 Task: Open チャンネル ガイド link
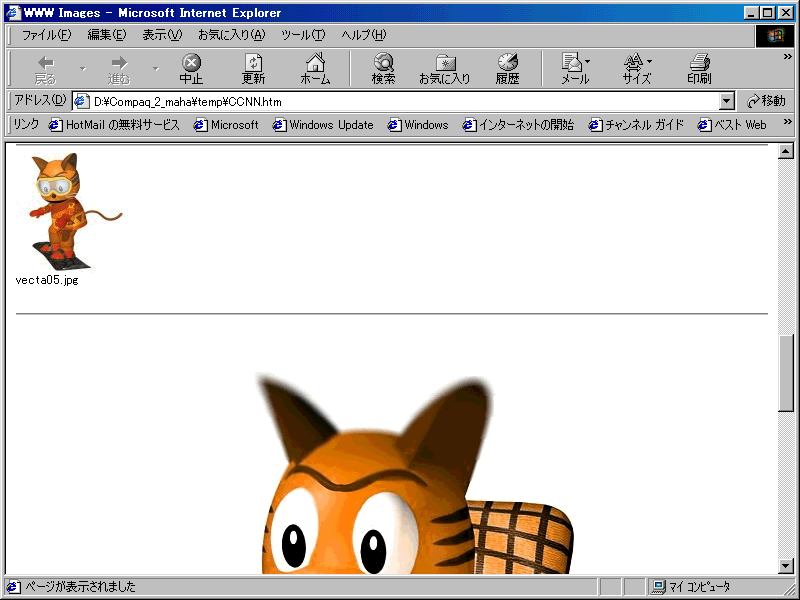[x=636, y=124]
